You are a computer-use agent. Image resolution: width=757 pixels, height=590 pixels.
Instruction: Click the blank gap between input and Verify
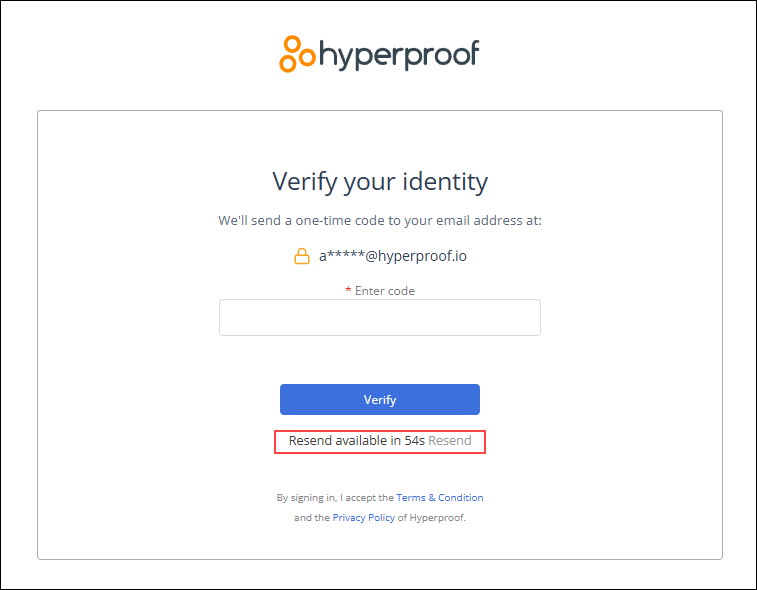point(379,360)
